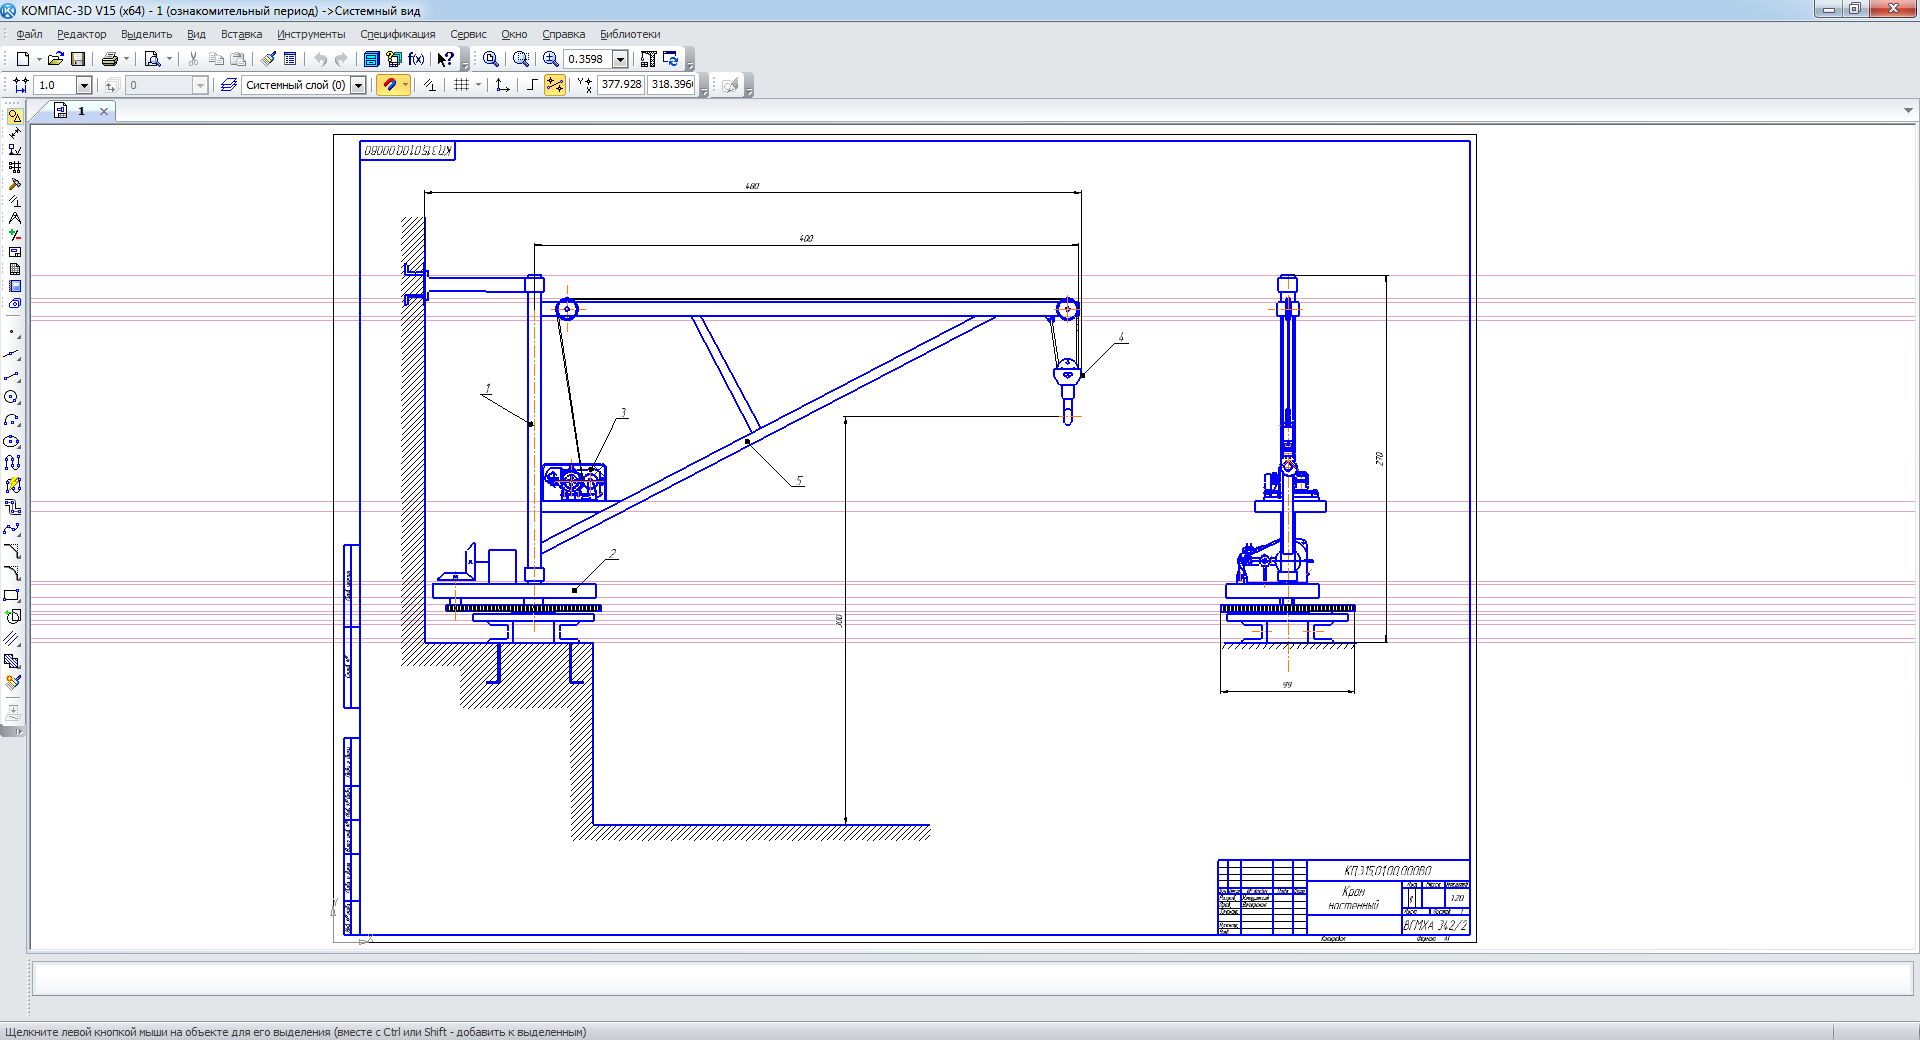Select the Circle drawing tool

tap(12, 398)
